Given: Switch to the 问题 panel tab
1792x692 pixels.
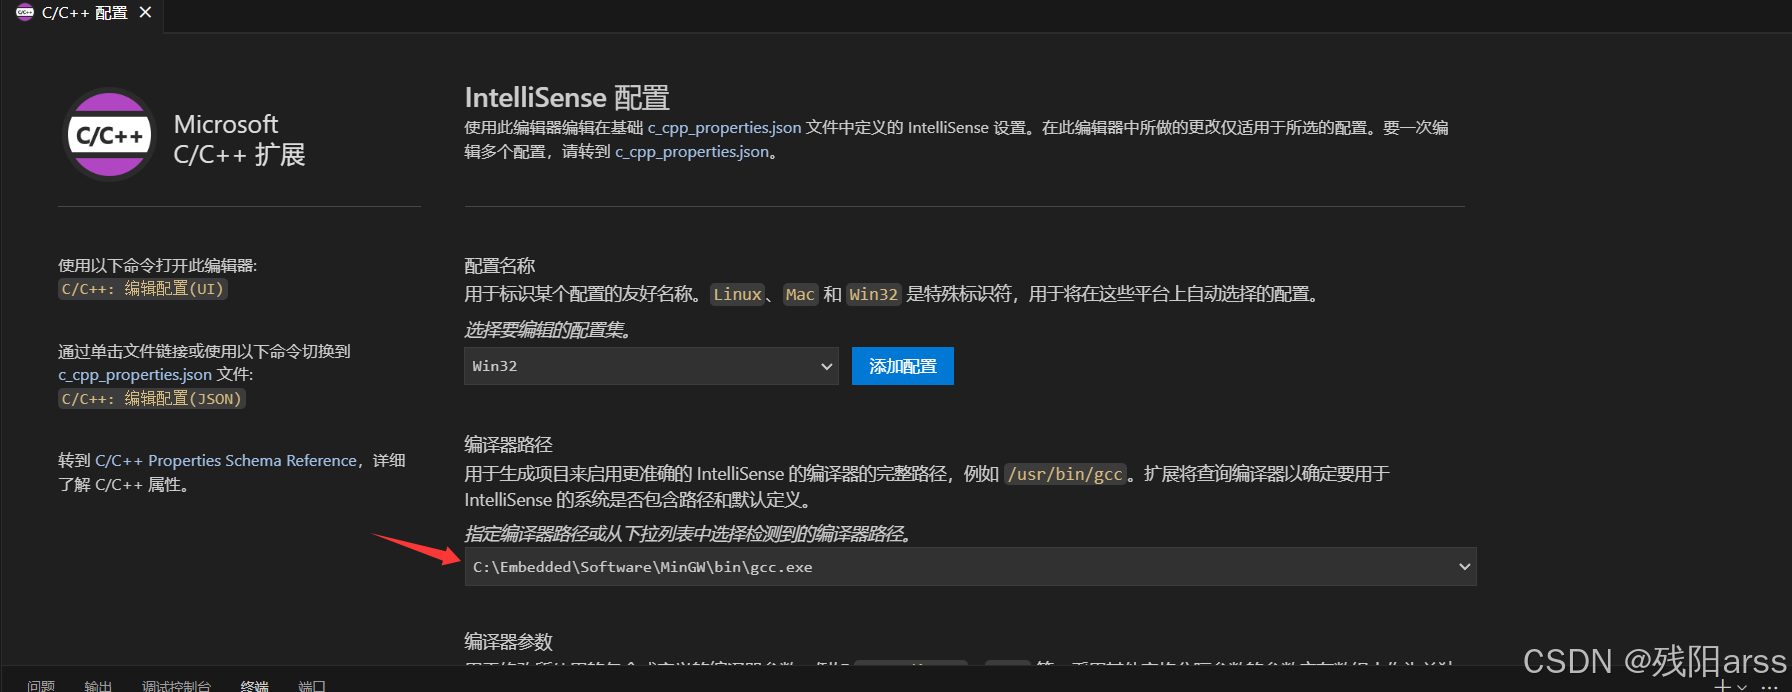Looking at the screenshot, I should (x=41, y=685).
